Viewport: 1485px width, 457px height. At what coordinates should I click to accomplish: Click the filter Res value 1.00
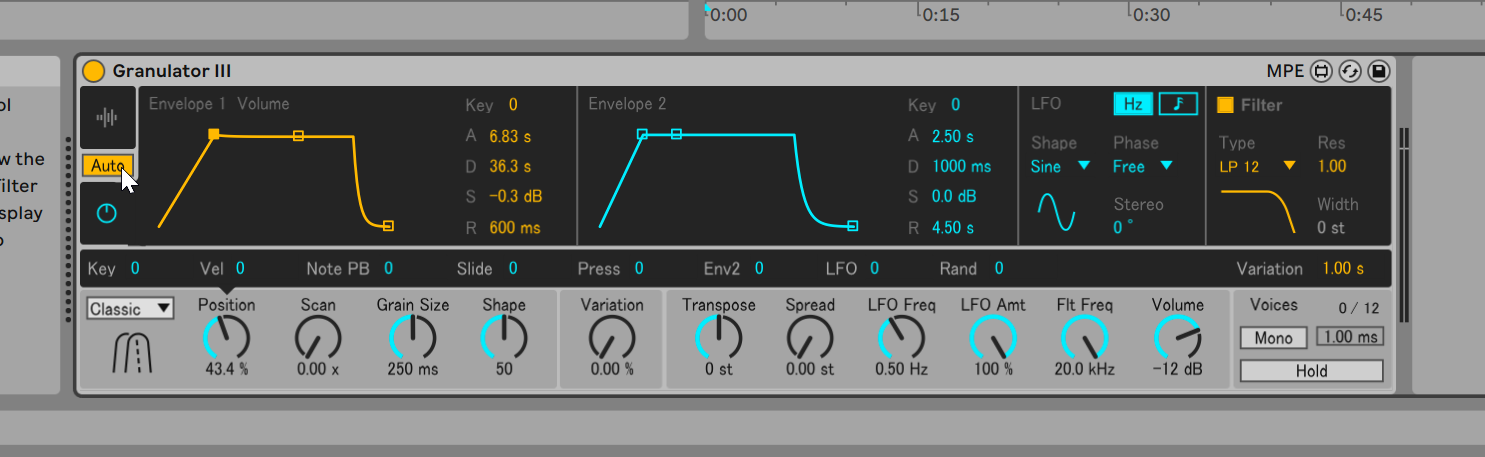pos(1332,167)
